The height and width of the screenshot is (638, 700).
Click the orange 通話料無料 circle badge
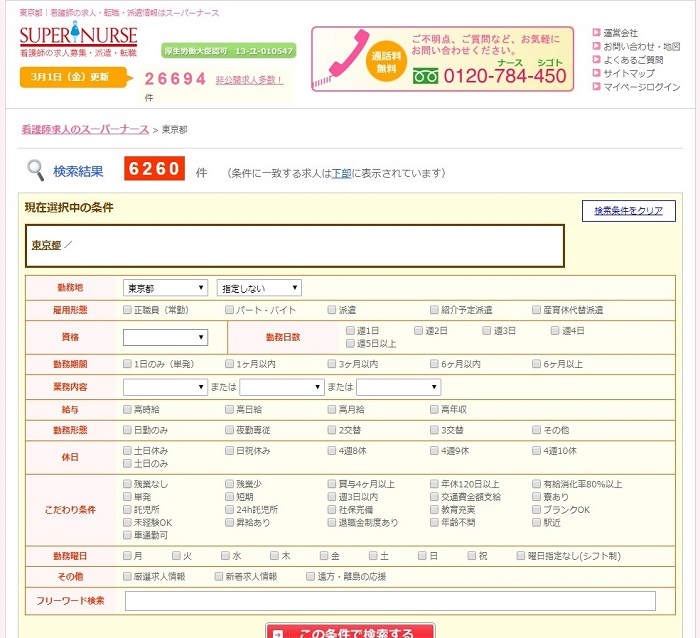click(386, 56)
